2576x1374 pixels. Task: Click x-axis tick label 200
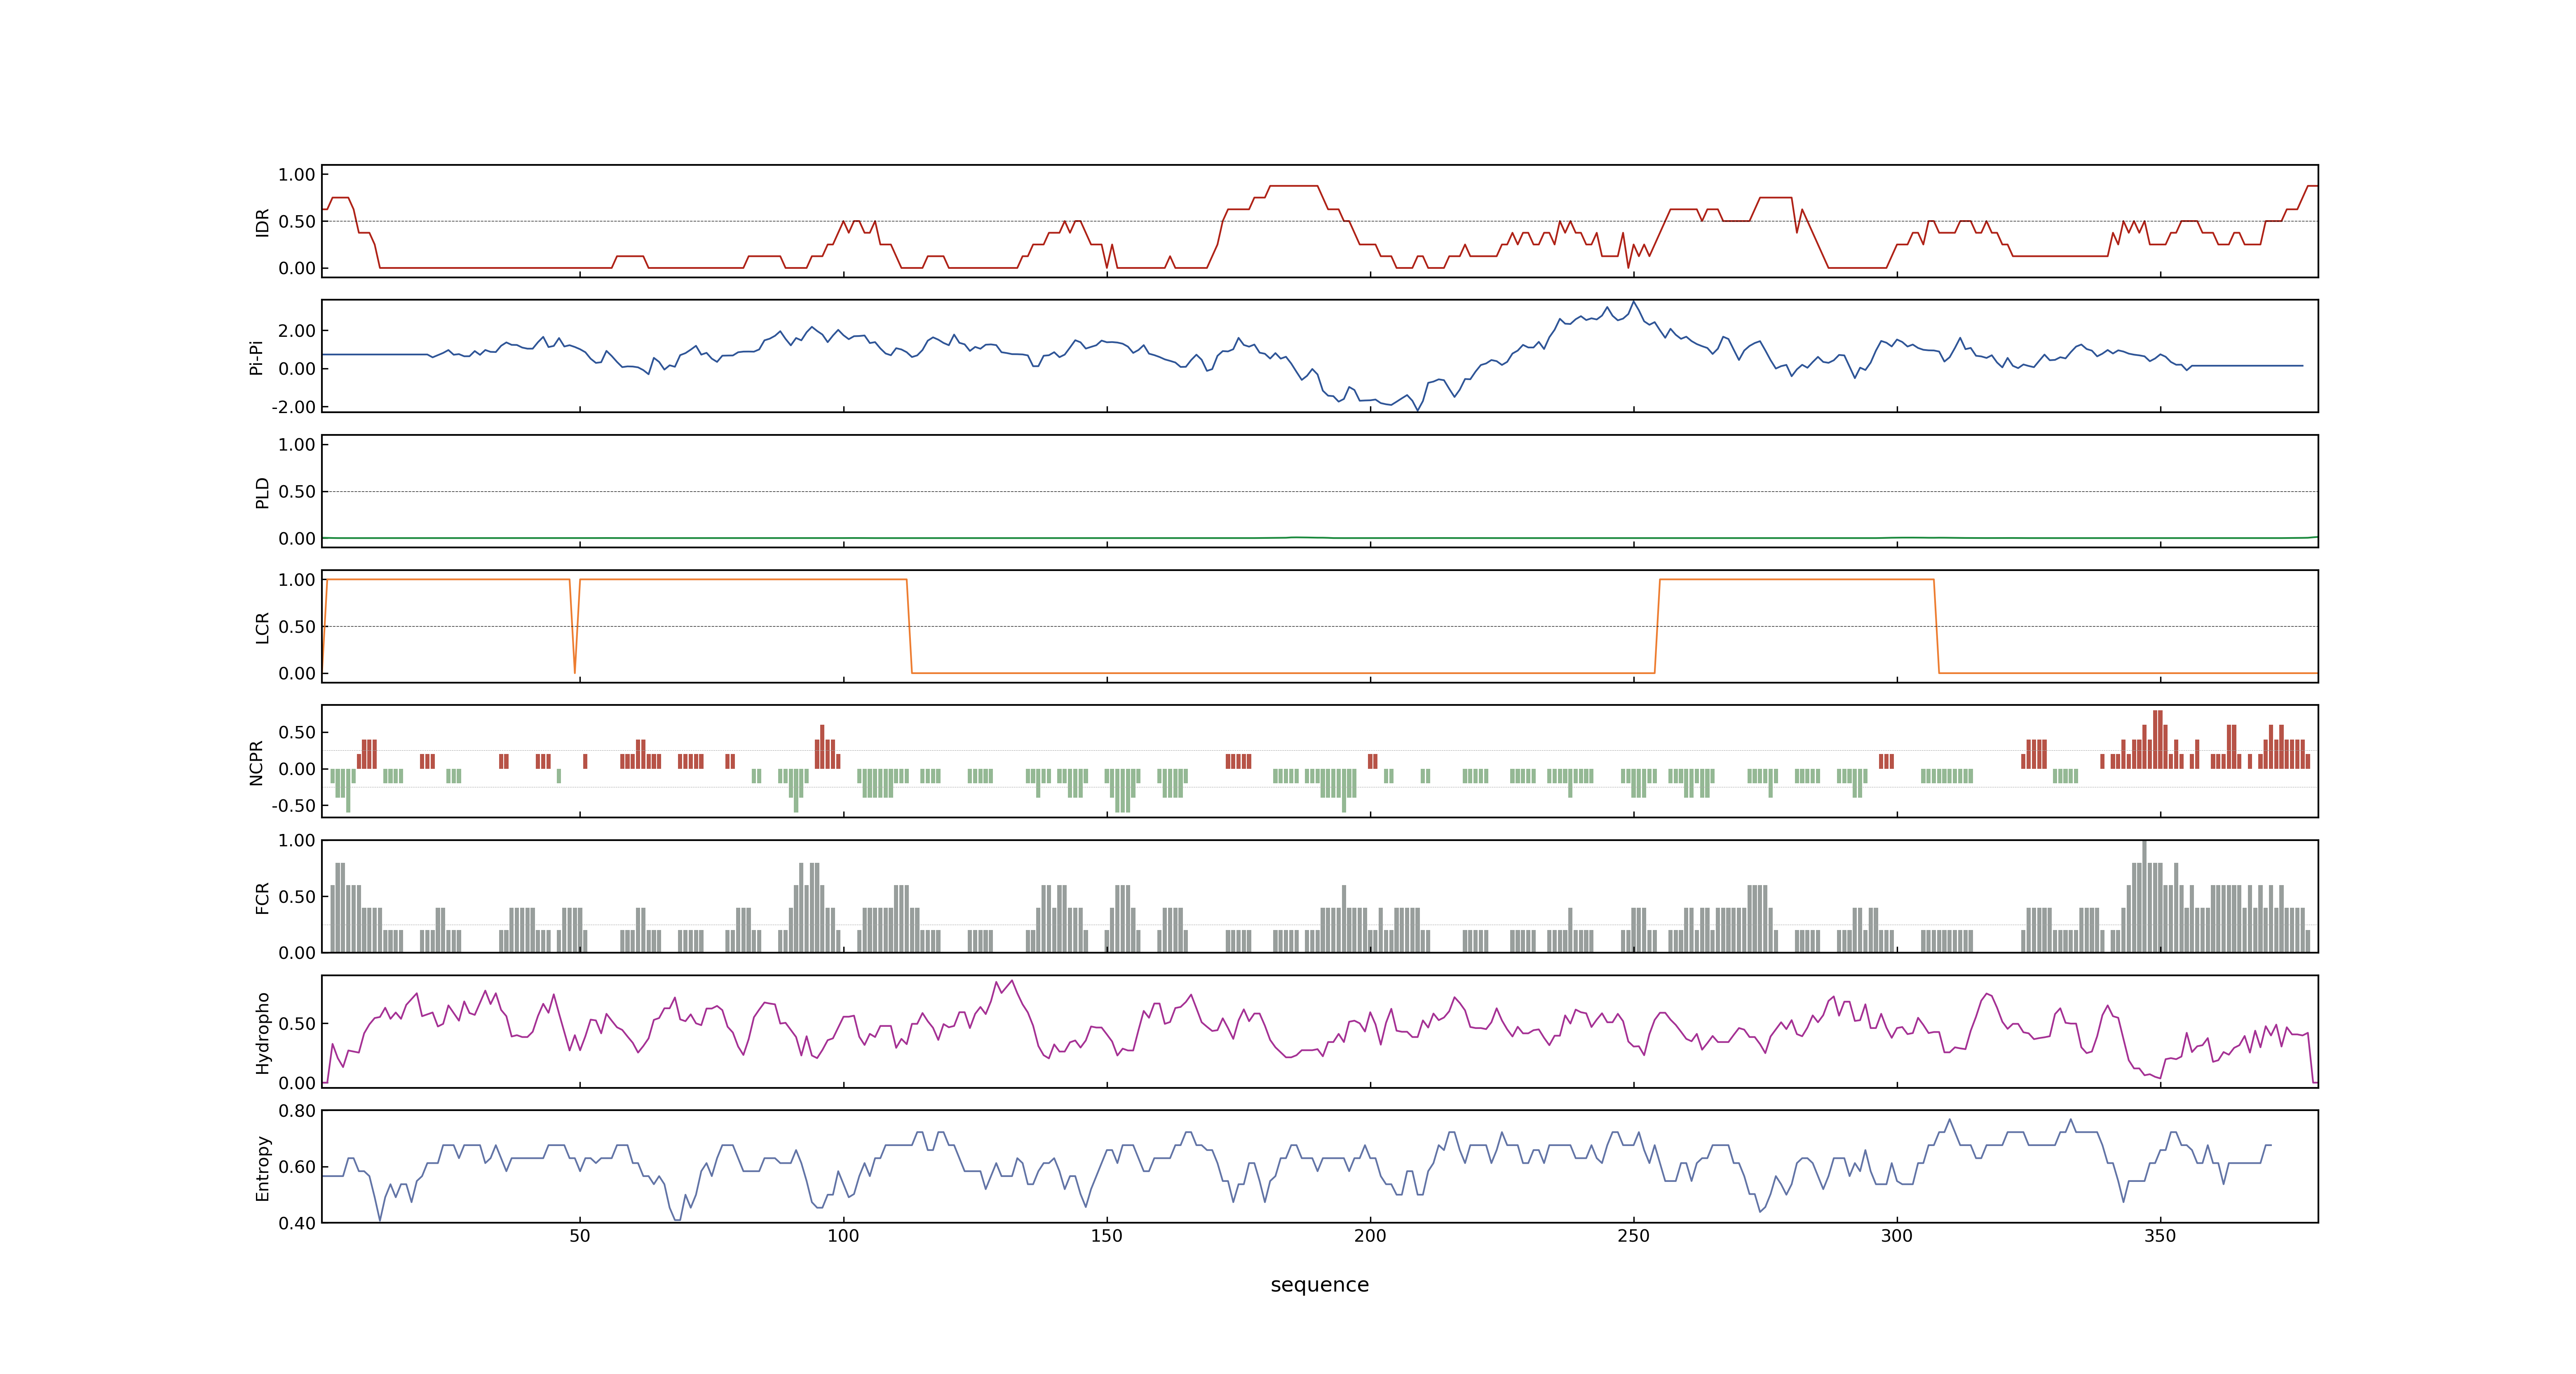1370,1236
